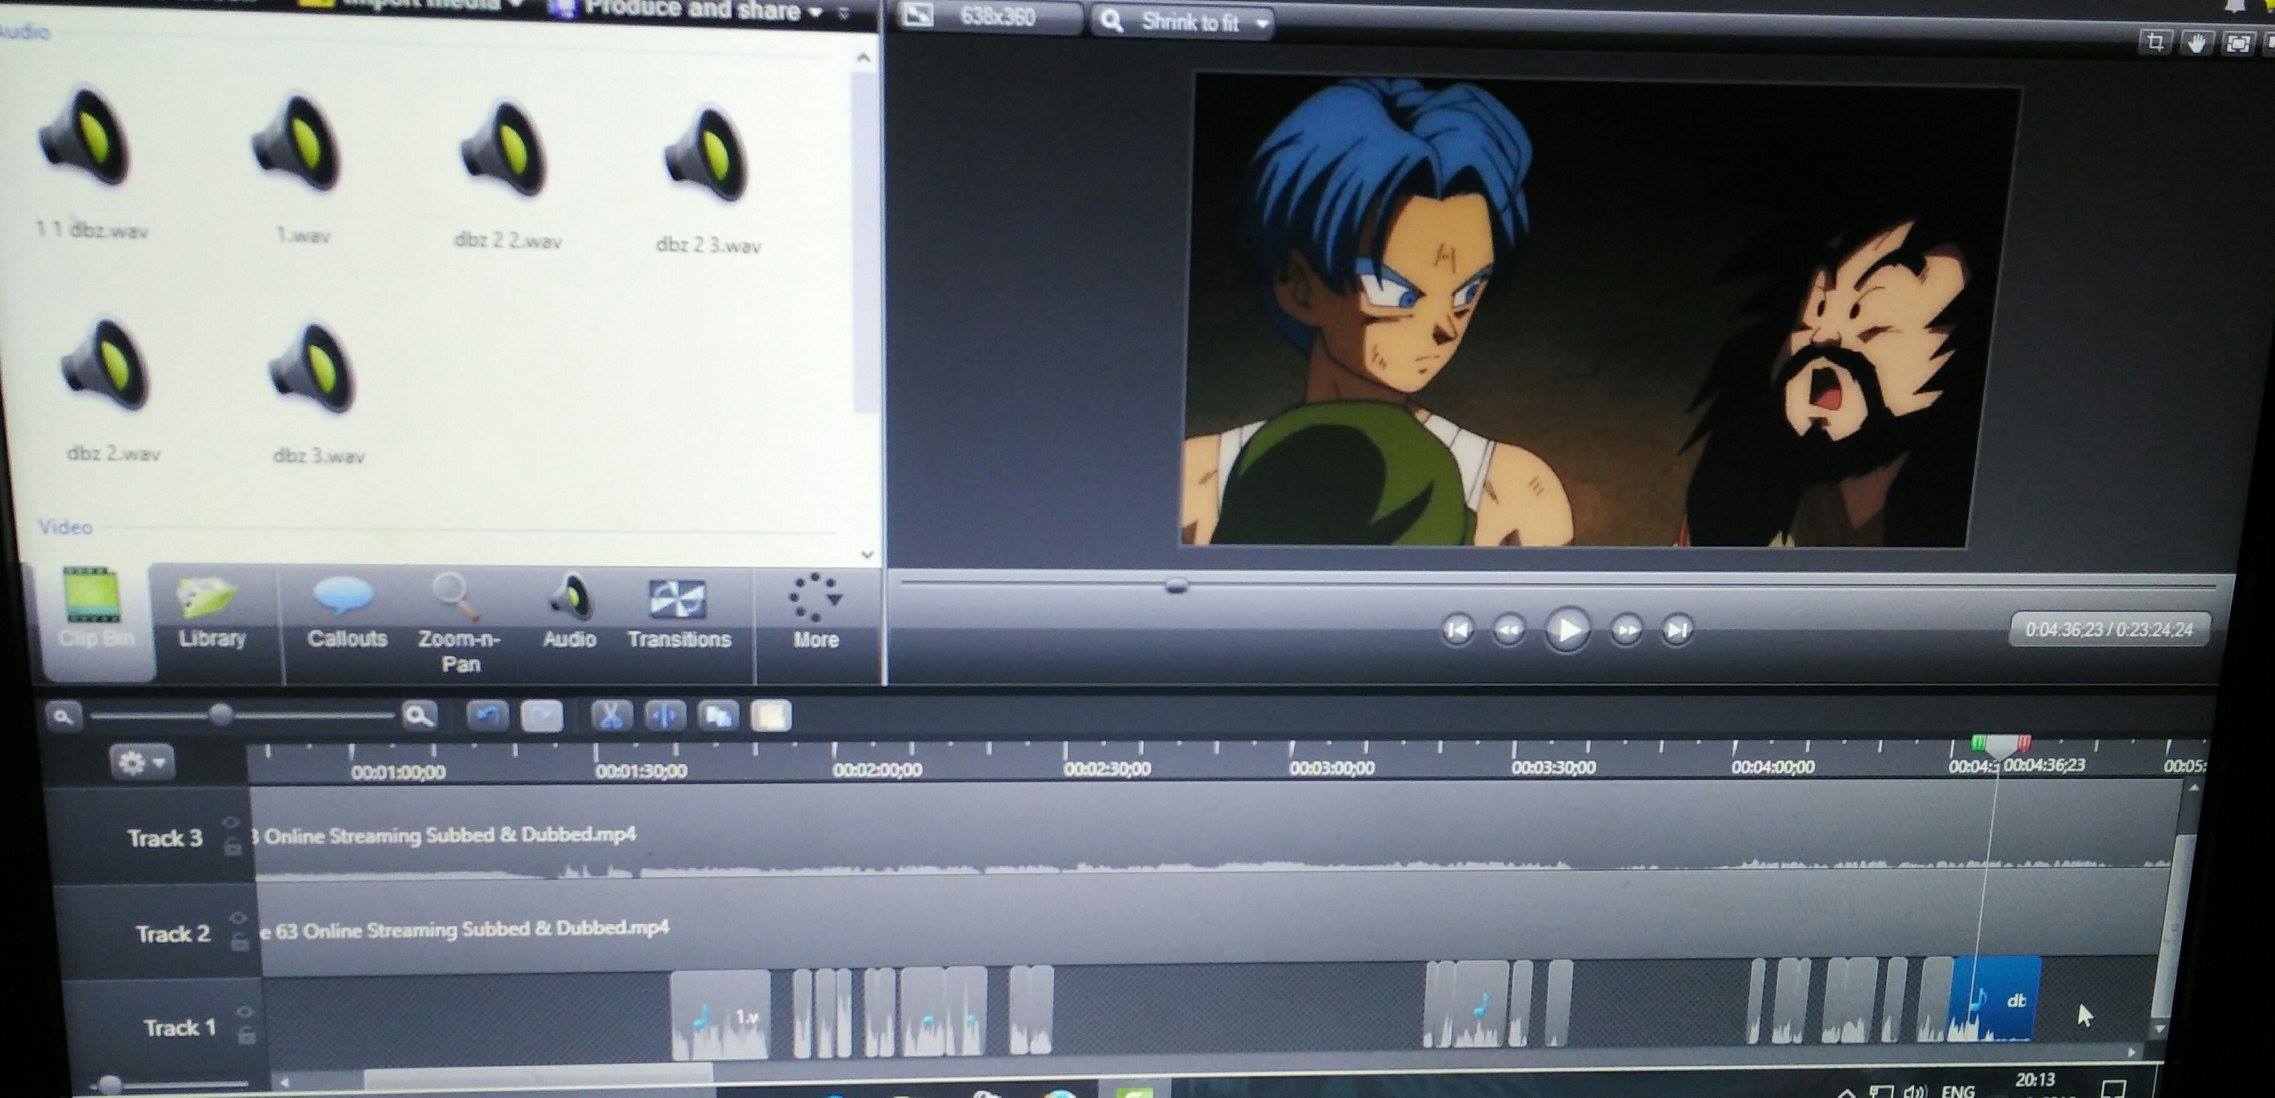Split the clip at the playhead
The image size is (2275, 1098).
pyautogui.click(x=665, y=715)
